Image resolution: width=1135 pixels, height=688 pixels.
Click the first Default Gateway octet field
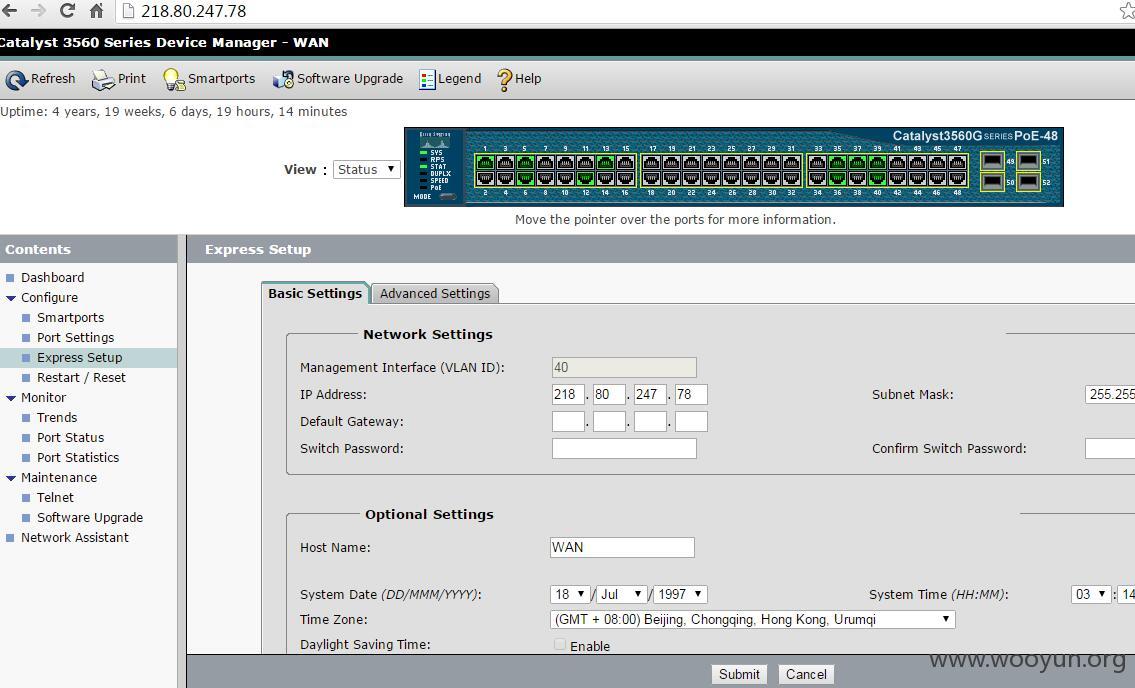tap(568, 421)
